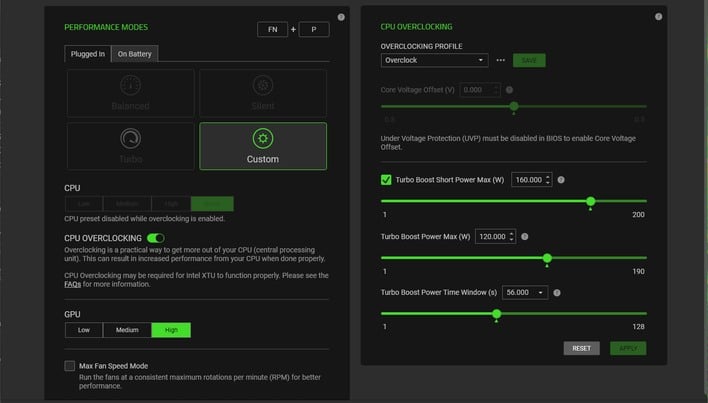Click the 120.000 power max field
708x403 pixels.
point(495,236)
